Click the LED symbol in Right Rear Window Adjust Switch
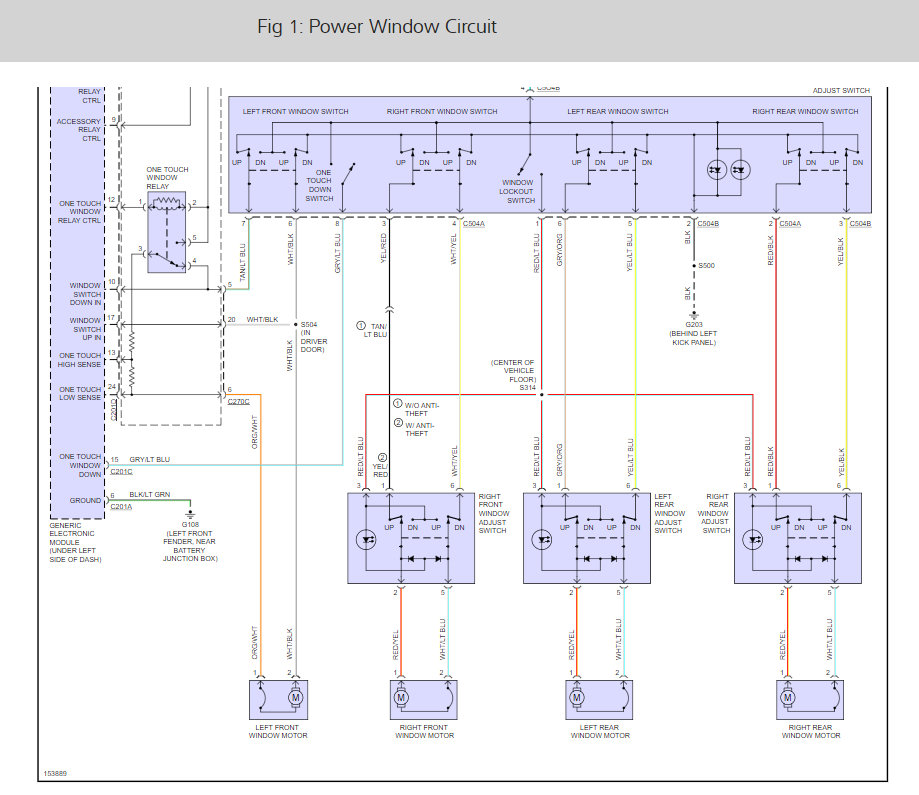 pos(753,539)
